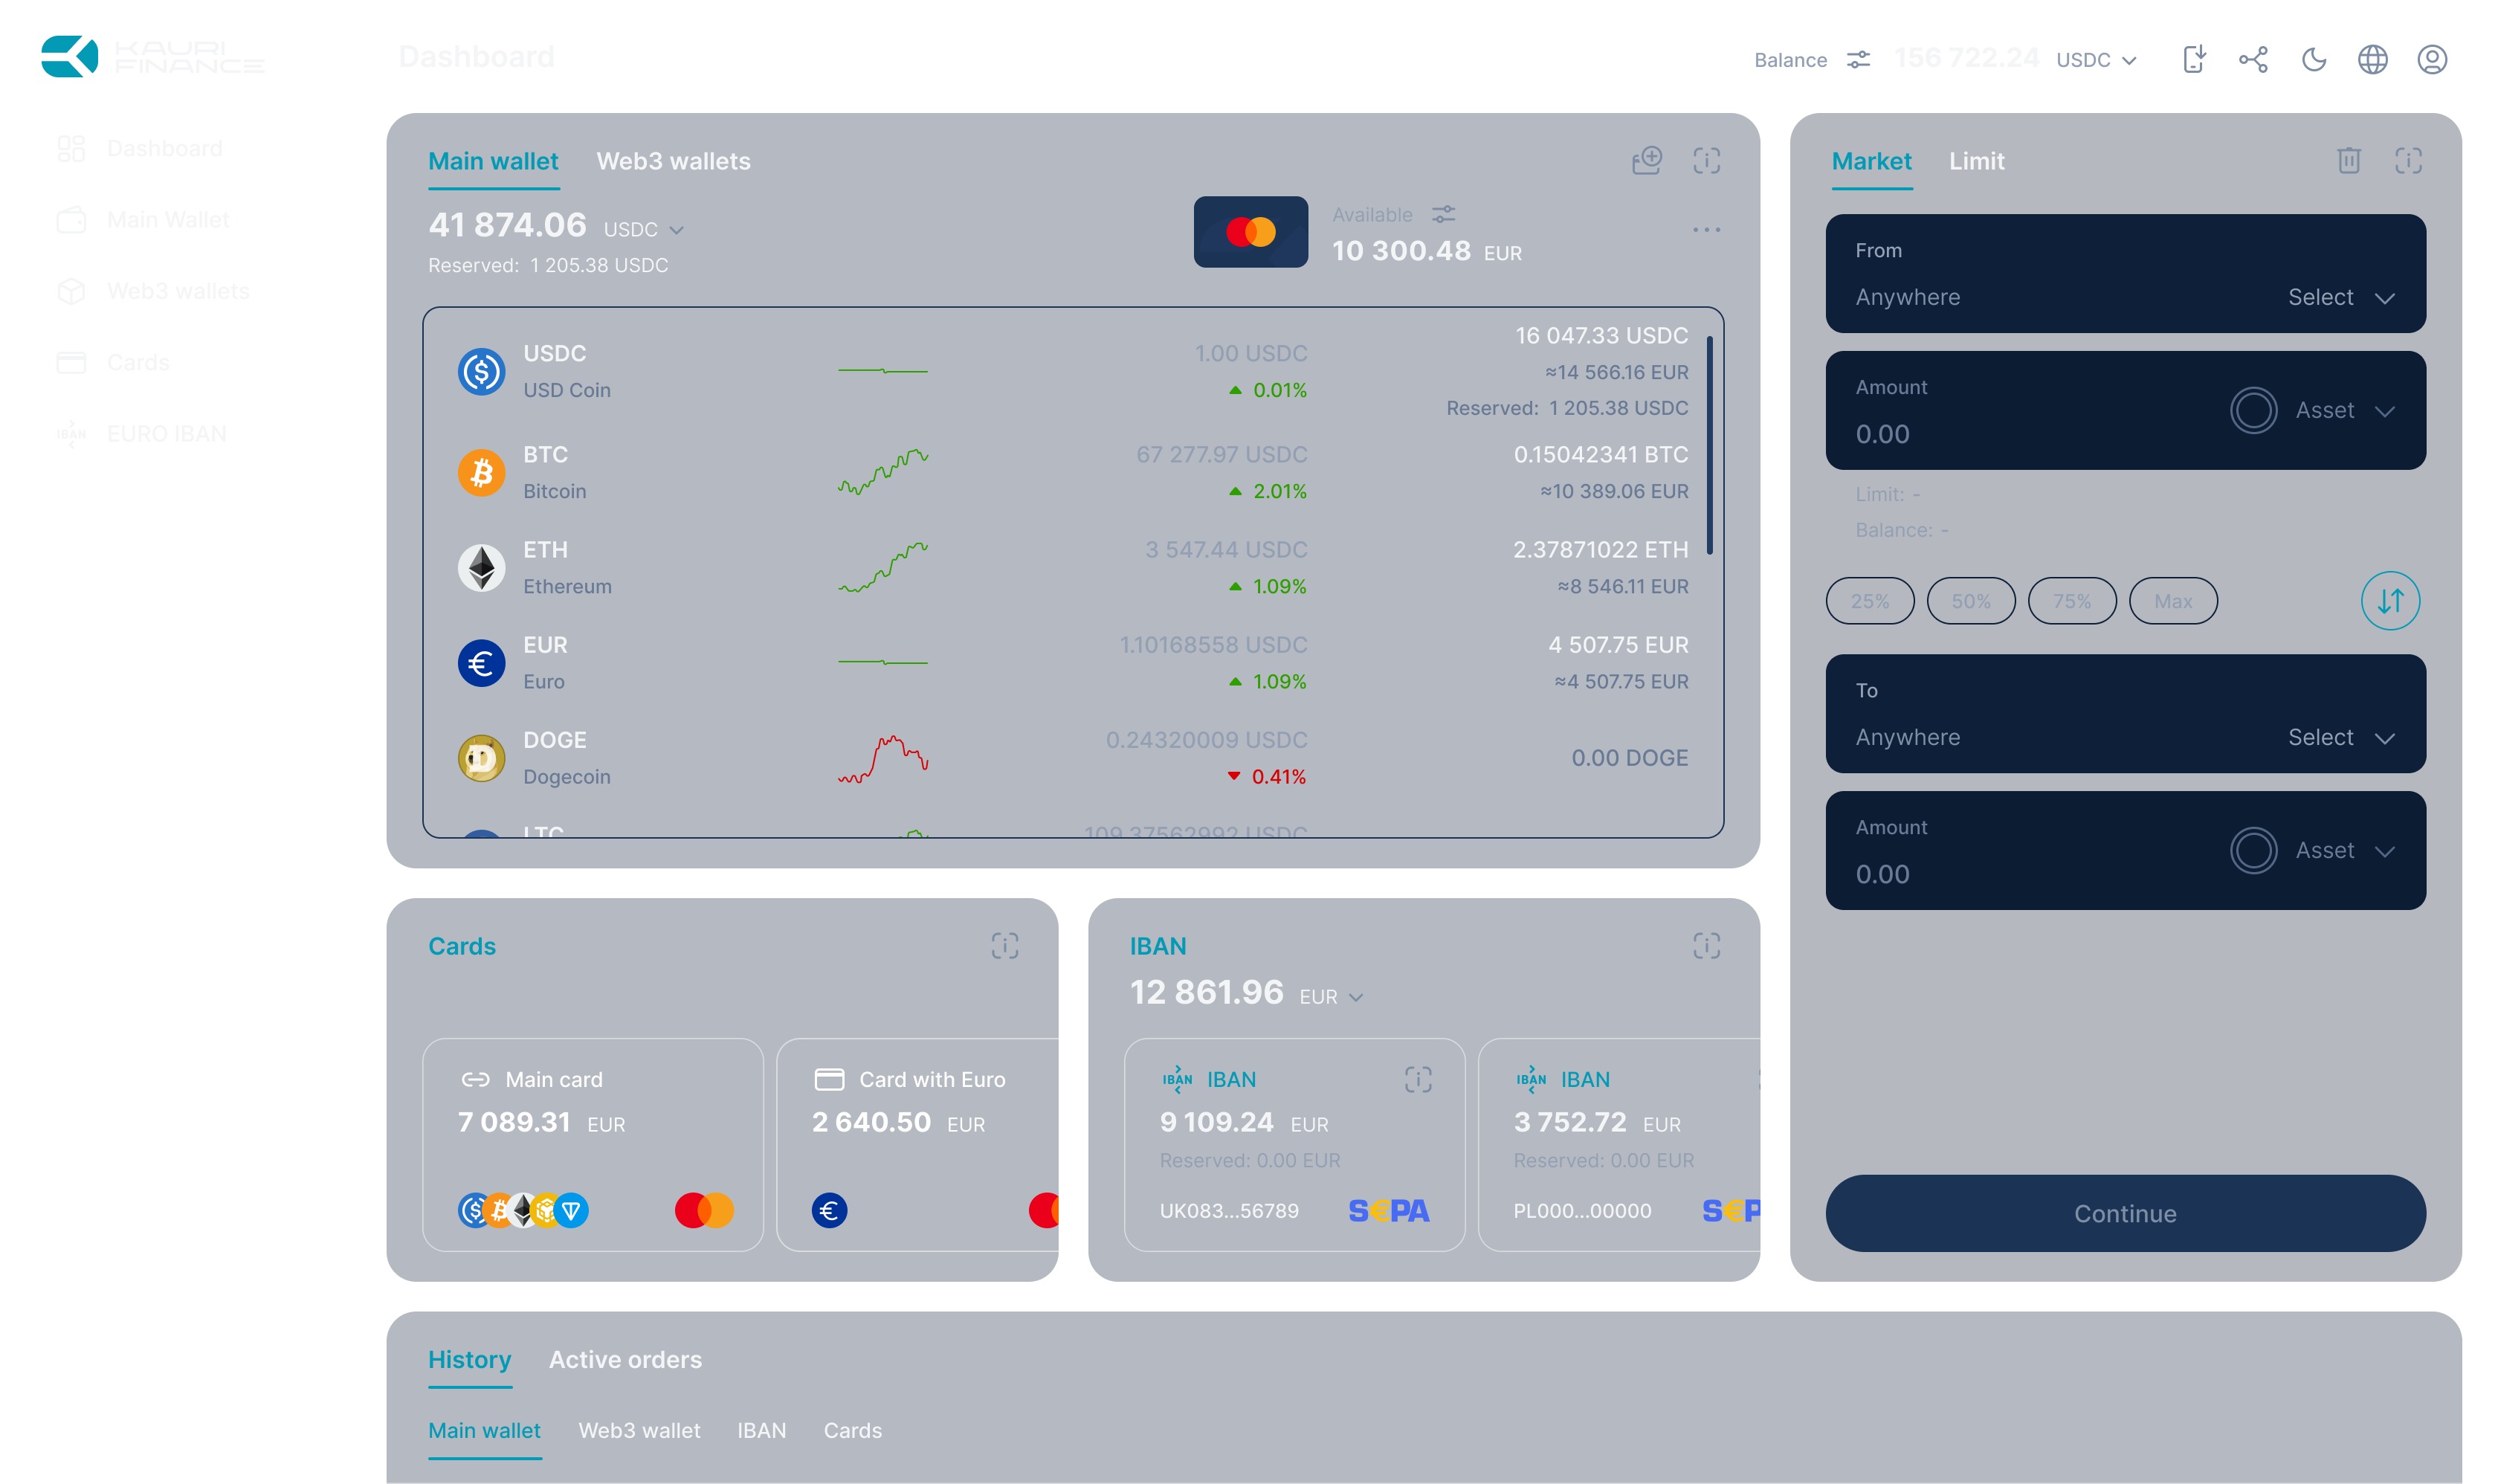Open the user profile icon

click(x=2432, y=60)
